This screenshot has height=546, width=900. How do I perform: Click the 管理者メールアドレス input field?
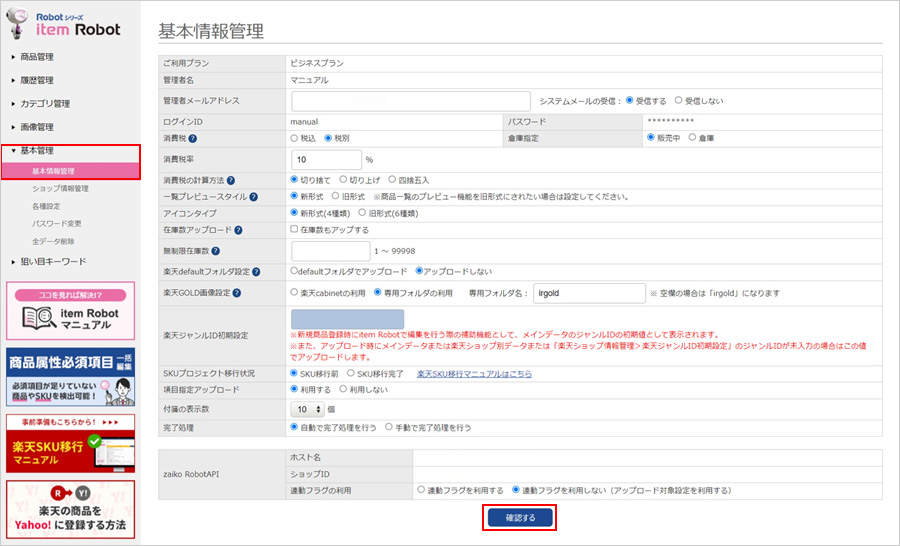[410, 101]
